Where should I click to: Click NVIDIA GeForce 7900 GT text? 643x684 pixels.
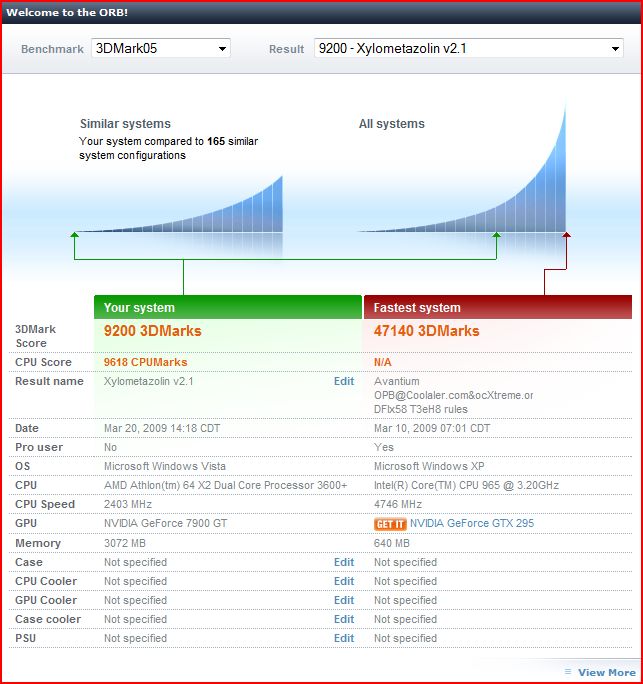click(165, 523)
